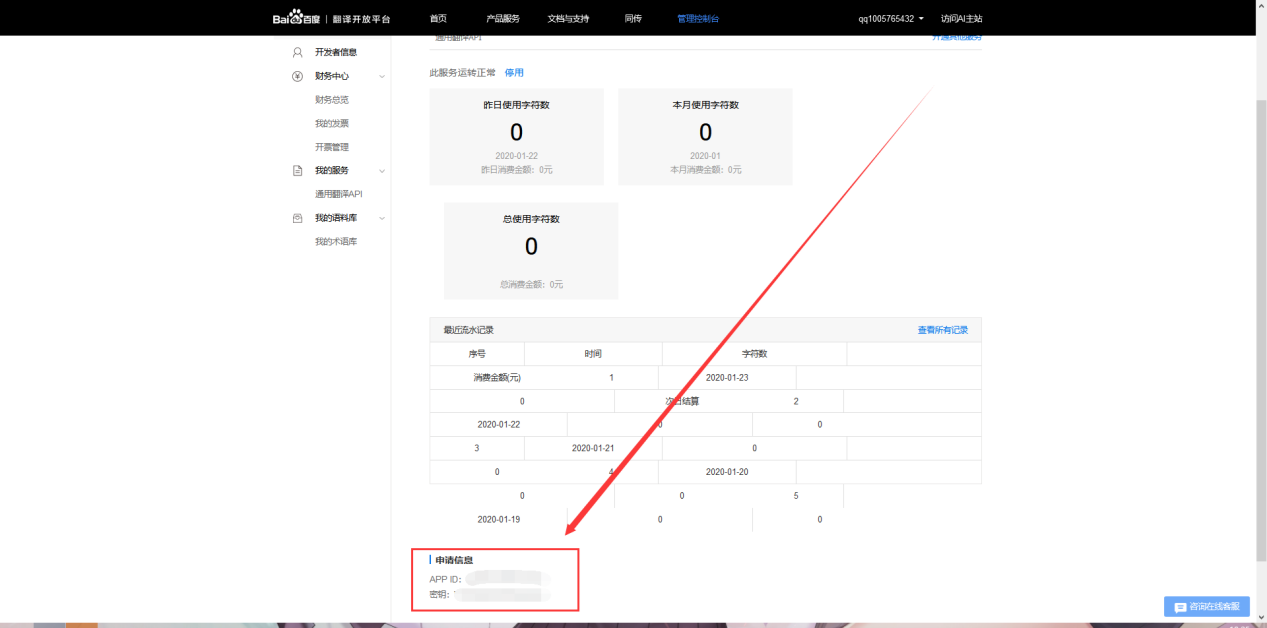Image resolution: width=1267 pixels, height=628 pixels.
Task: Click the 字符数 column header
Action: coord(755,354)
